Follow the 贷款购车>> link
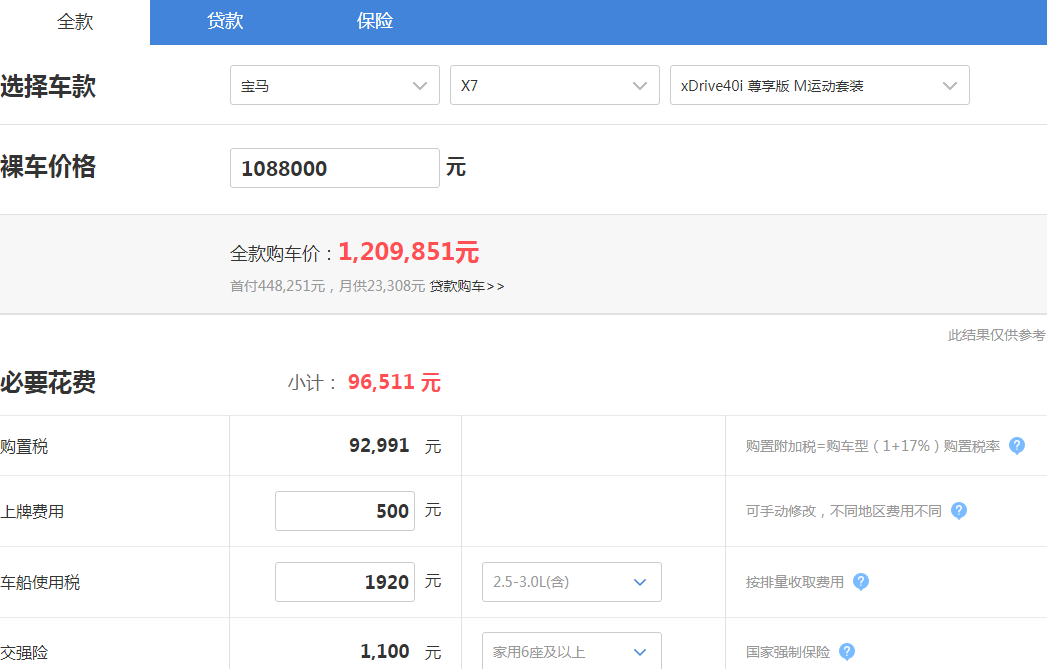The width and height of the screenshot is (1047, 669). [467, 286]
